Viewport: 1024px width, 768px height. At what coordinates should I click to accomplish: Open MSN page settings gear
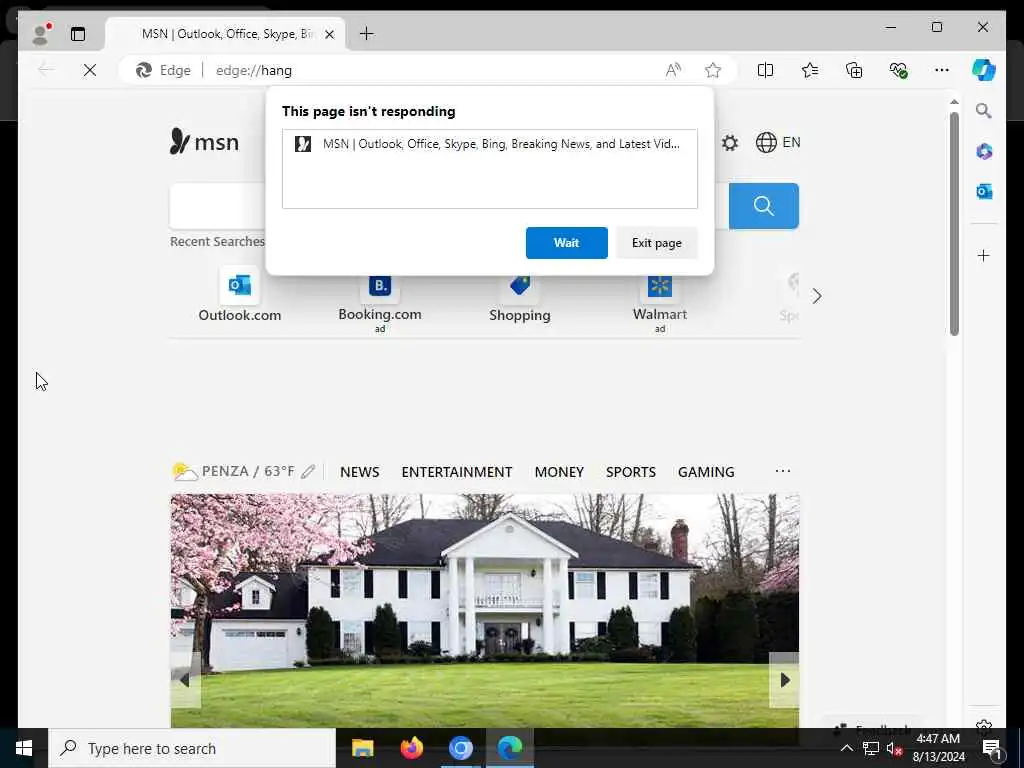coord(730,142)
